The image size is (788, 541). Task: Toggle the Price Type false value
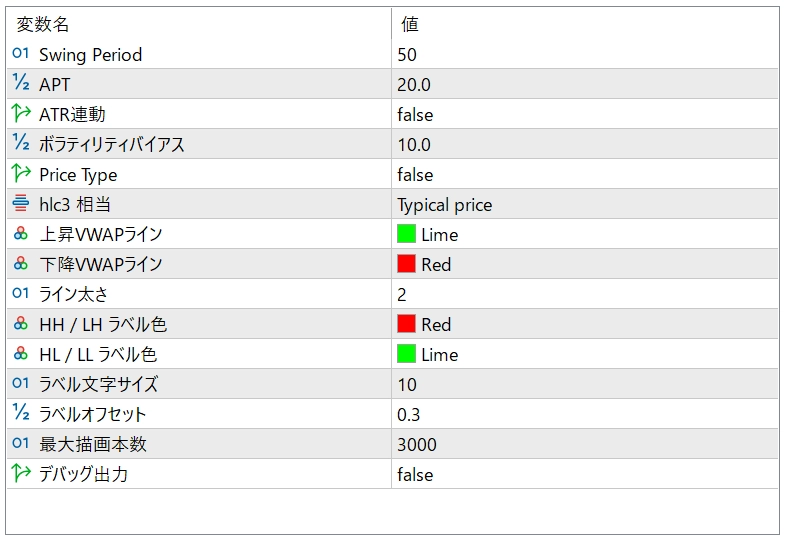[x=415, y=175]
